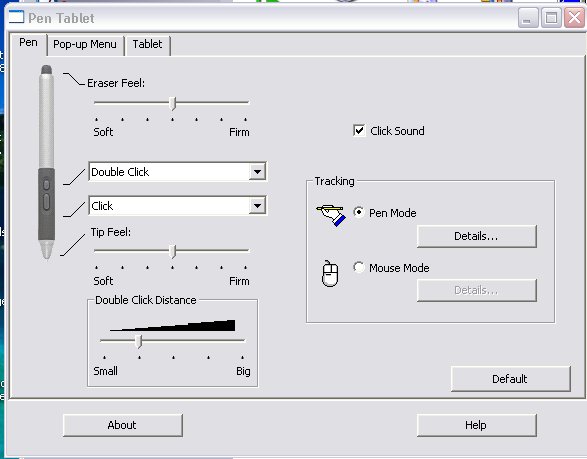Click the Small label under distance slider
Viewport: 587px width, 459px height.
click(106, 371)
